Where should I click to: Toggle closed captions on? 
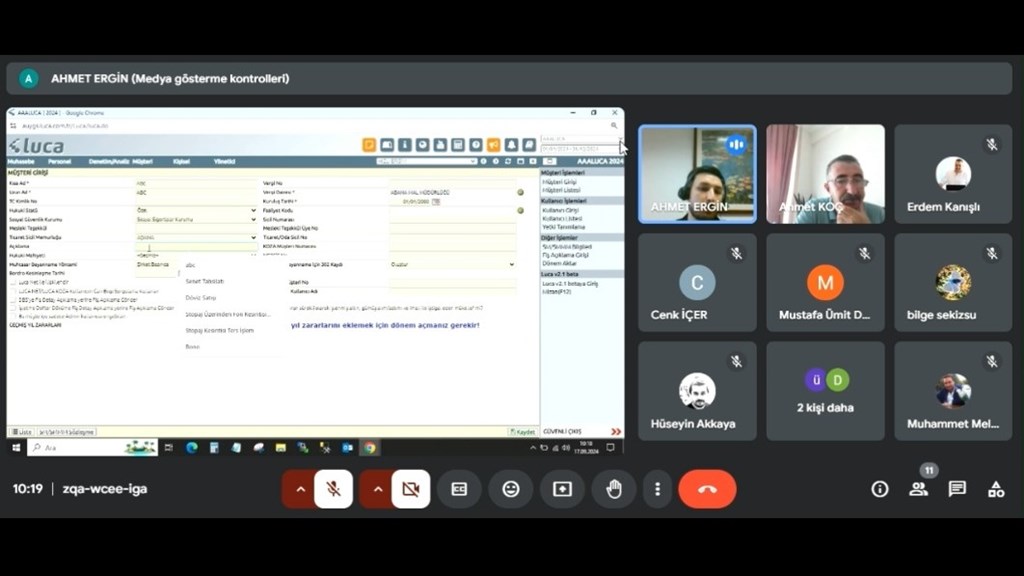point(459,489)
